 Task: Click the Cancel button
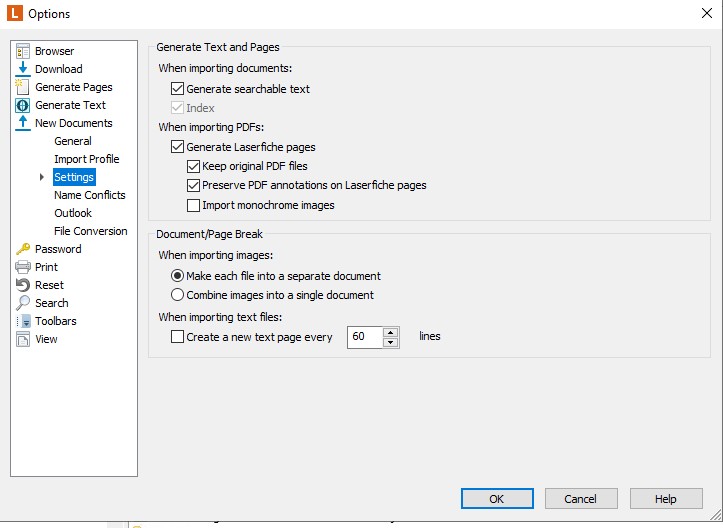tap(580, 498)
